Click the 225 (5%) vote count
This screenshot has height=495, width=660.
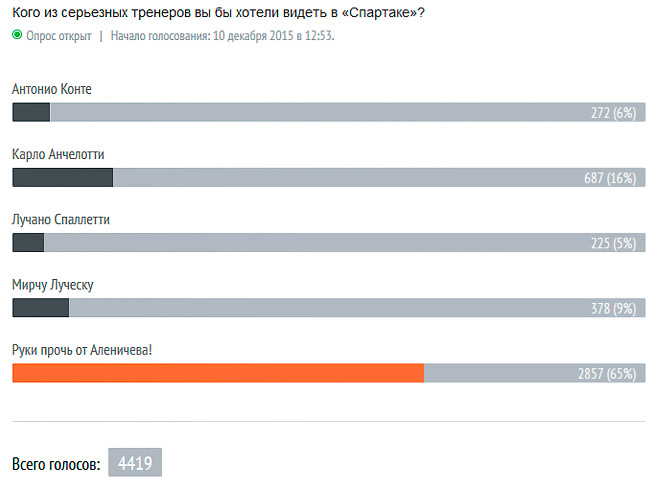[614, 243]
